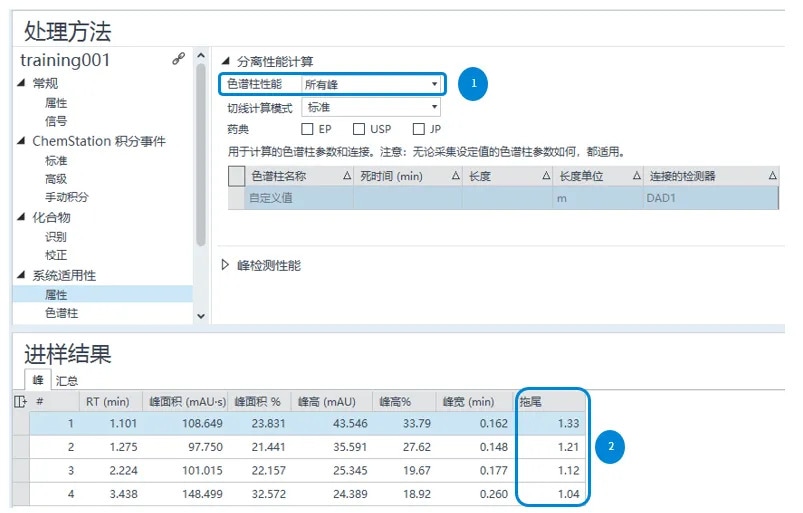Open the column chooser icon in results table
Image resolution: width=803 pixels, height=513 pixels.
(x=20, y=401)
